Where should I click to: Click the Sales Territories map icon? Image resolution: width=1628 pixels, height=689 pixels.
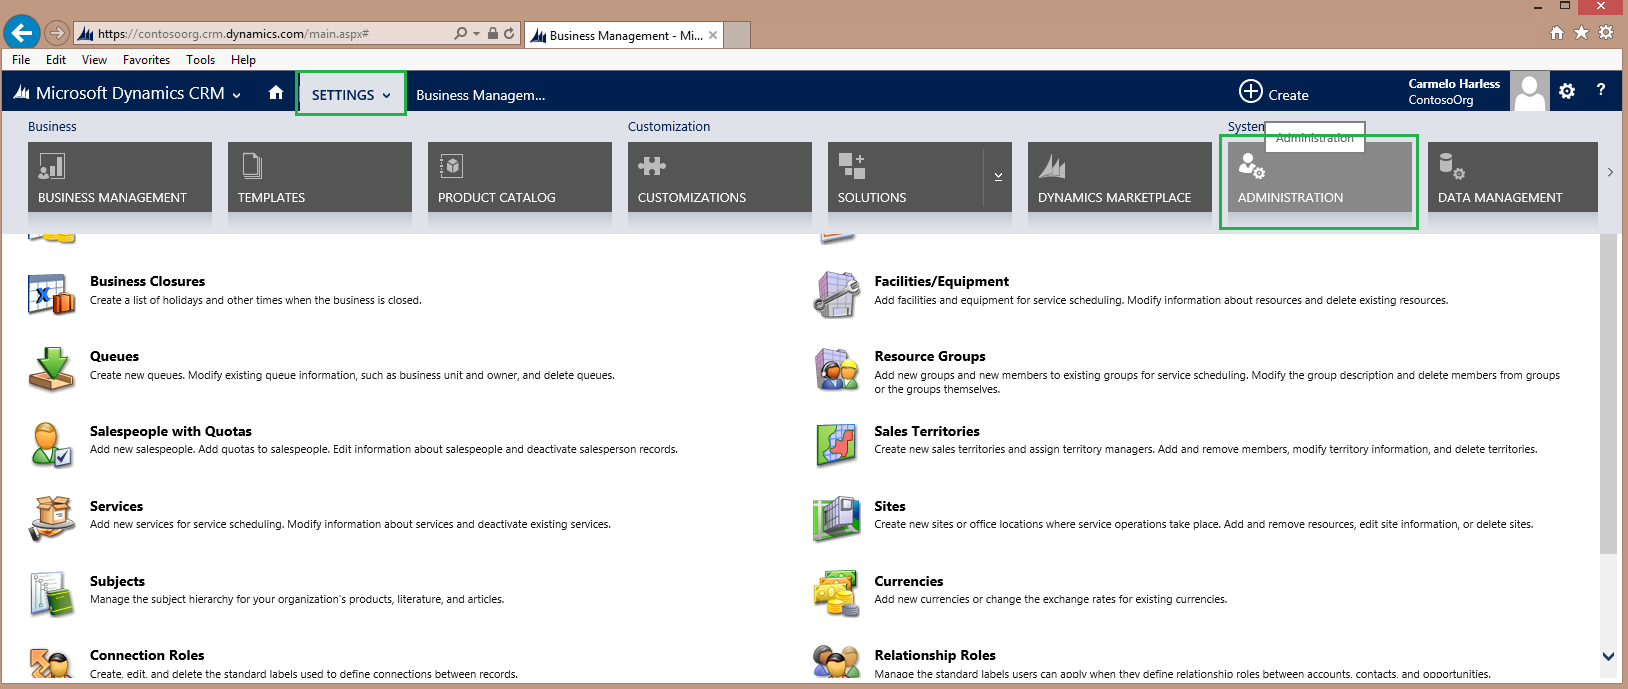(x=836, y=444)
